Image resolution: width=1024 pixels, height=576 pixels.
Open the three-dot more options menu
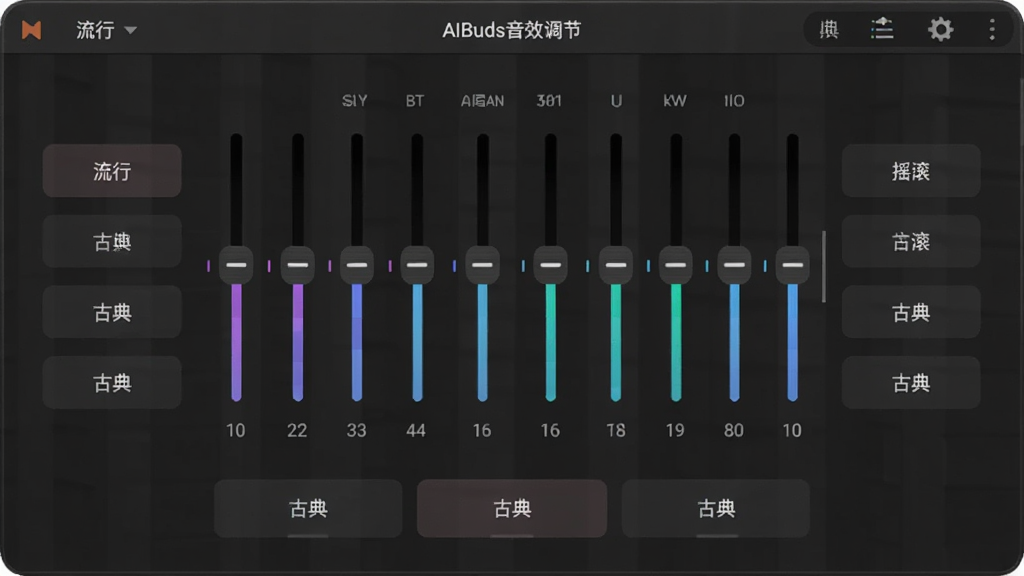click(x=992, y=29)
